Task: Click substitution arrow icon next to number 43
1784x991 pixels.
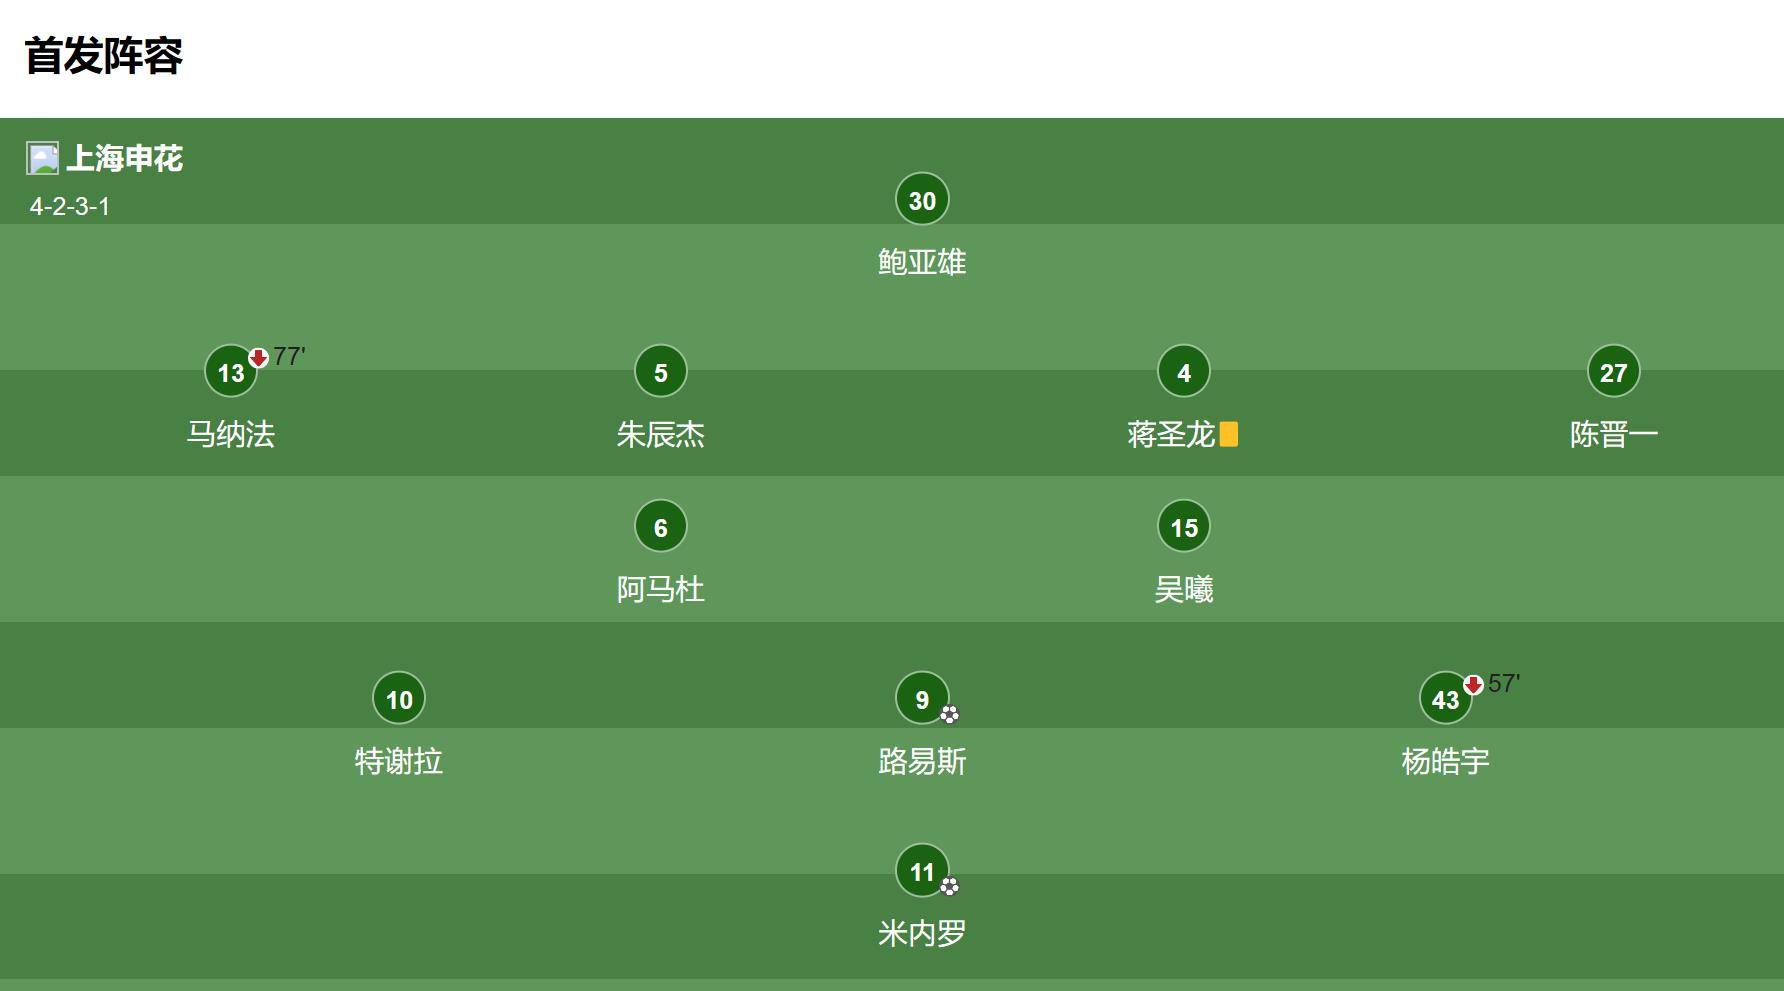Action: (1473, 684)
